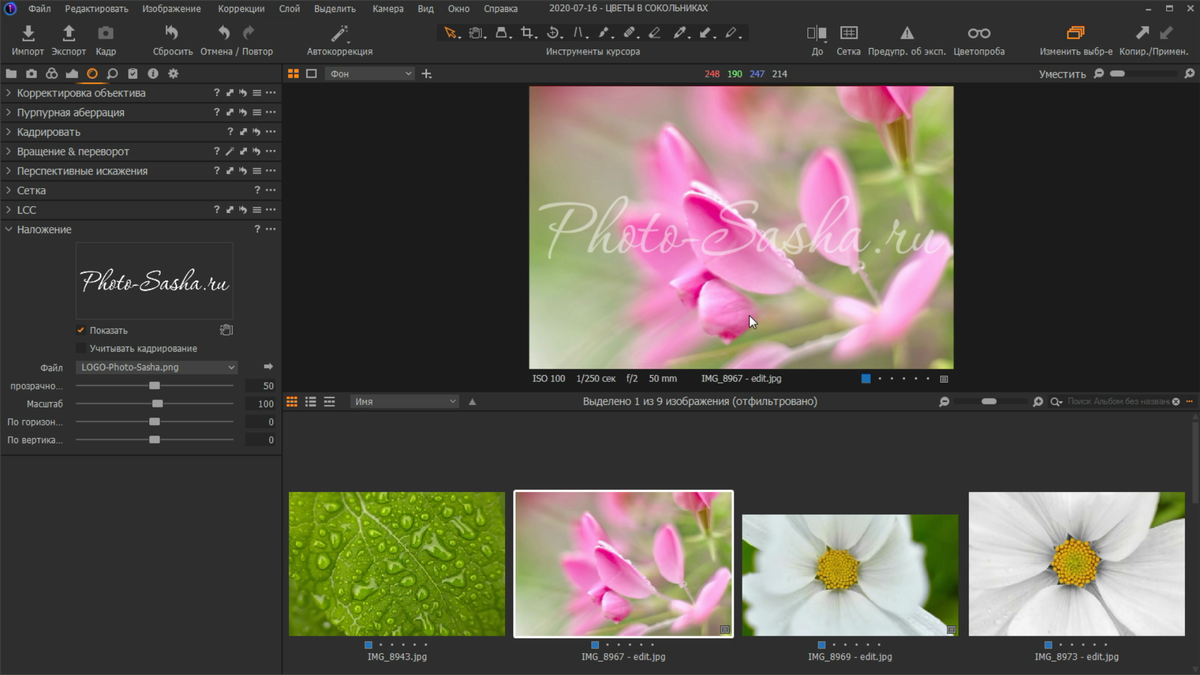Viewport: 1200px width, 675px height.
Task: Click the exposure warning triangle icon
Action: point(906,34)
